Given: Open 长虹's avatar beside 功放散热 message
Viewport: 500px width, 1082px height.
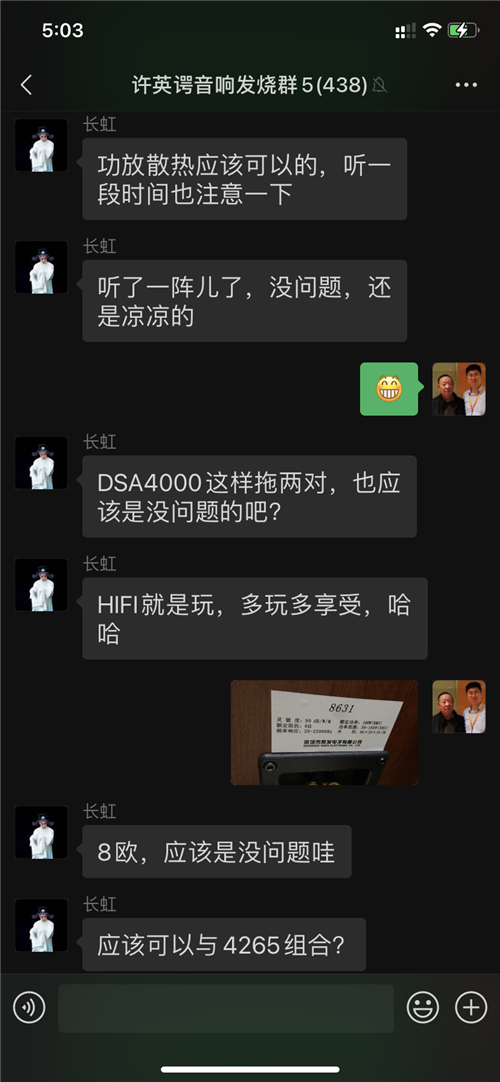Looking at the screenshot, I should pos(41,145).
